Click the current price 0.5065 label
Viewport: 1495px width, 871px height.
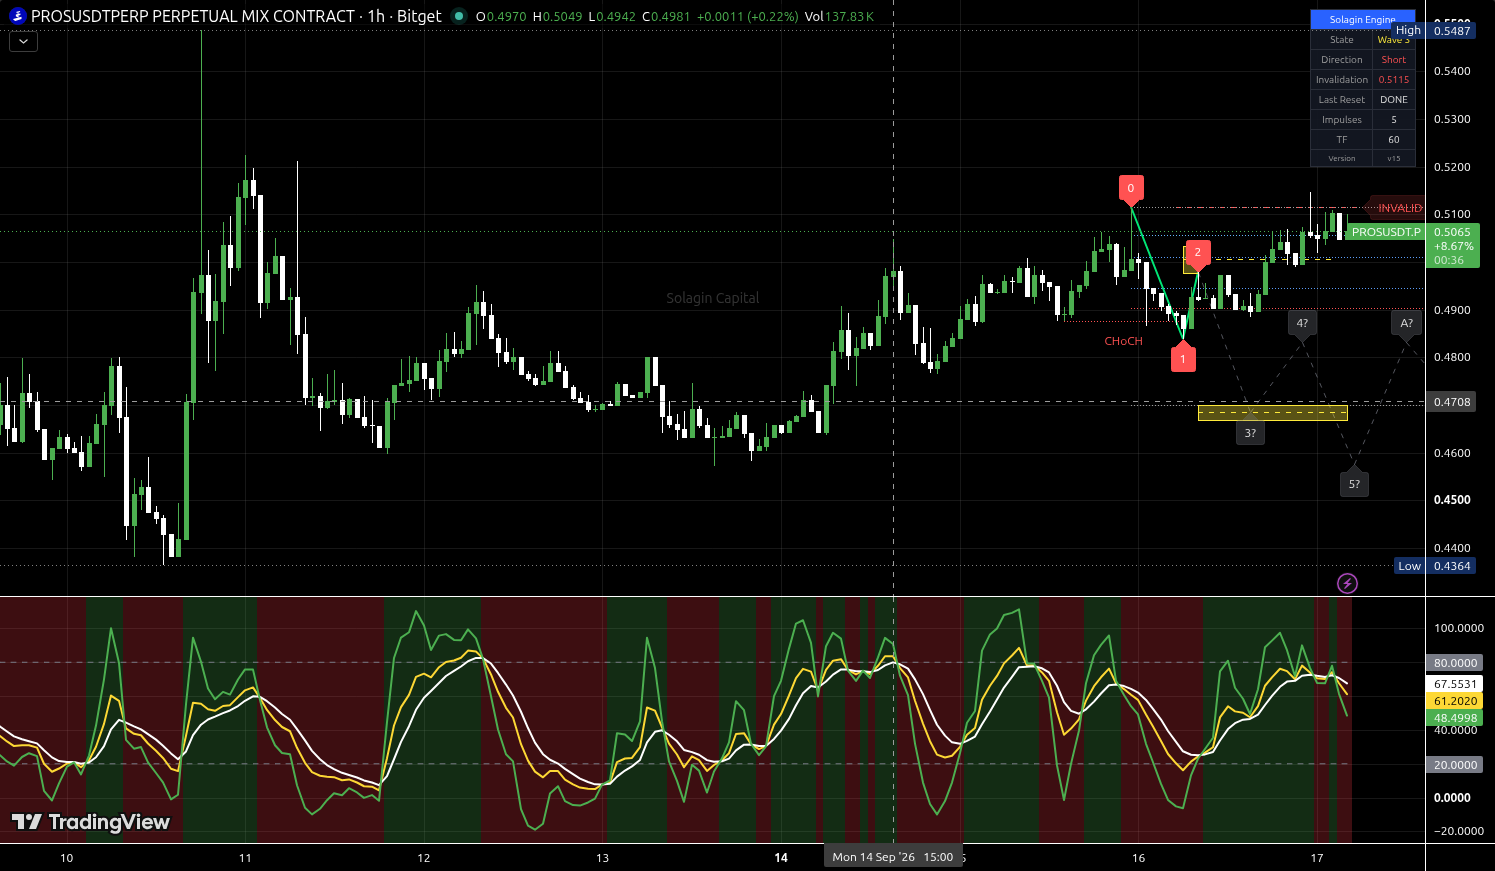coord(1452,232)
